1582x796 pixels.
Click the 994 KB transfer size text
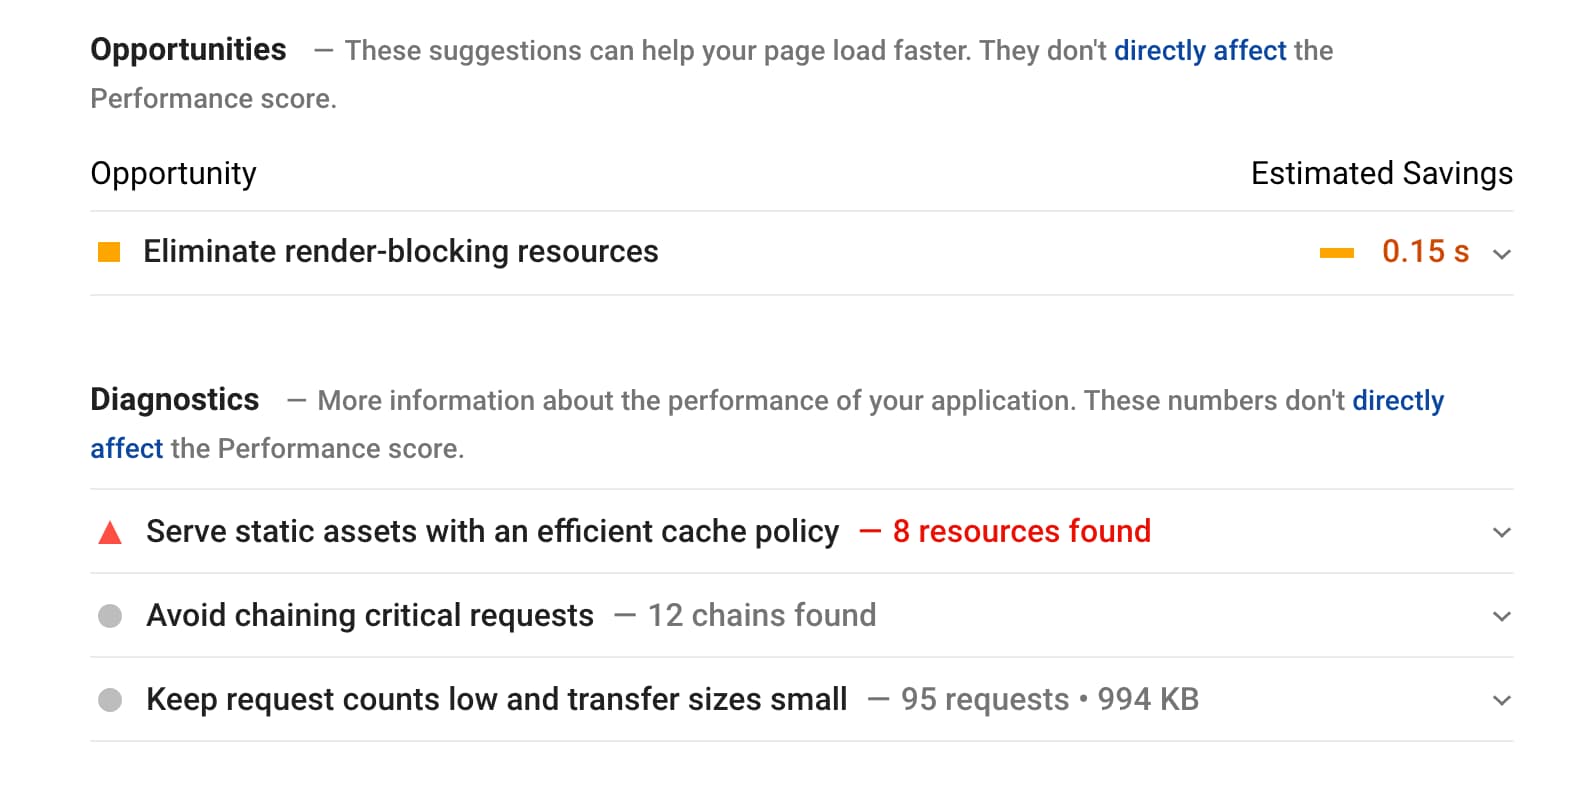(1150, 699)
